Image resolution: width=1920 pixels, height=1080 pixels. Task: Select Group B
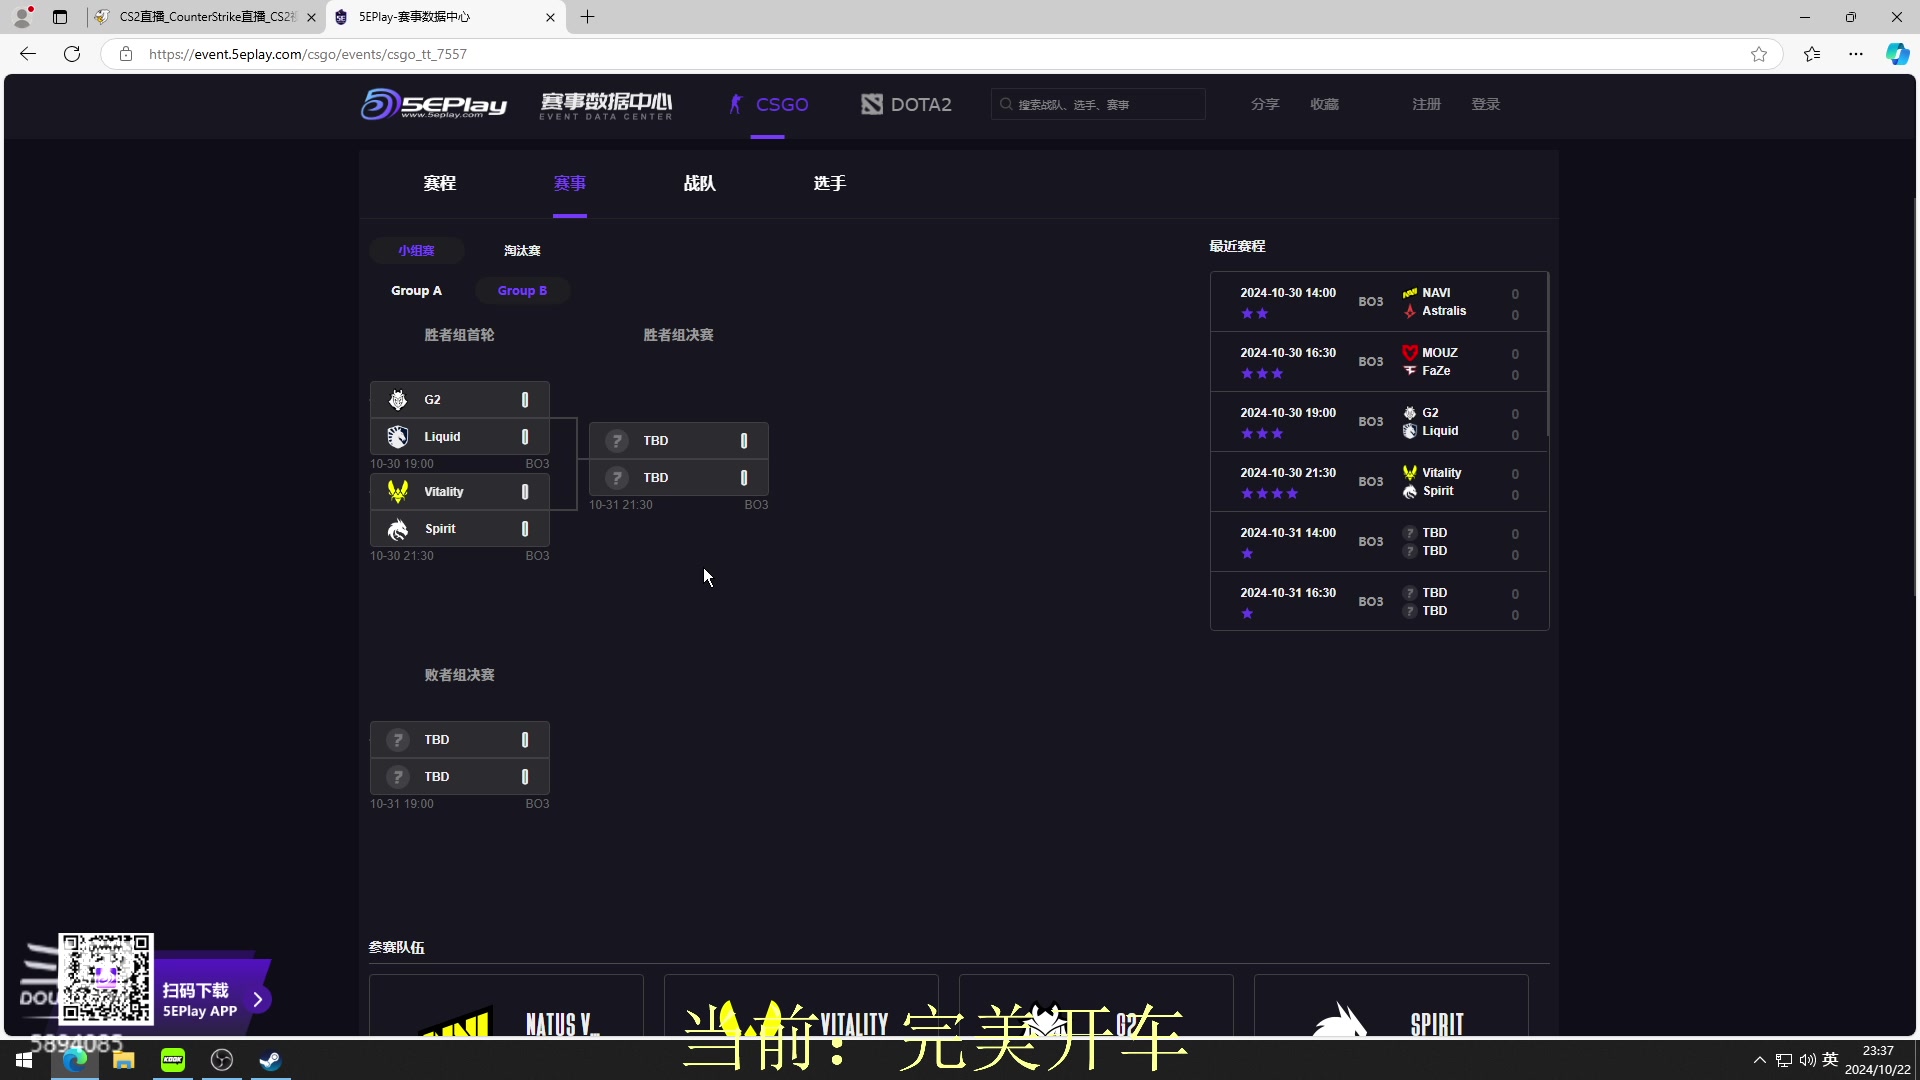(522, 291)
